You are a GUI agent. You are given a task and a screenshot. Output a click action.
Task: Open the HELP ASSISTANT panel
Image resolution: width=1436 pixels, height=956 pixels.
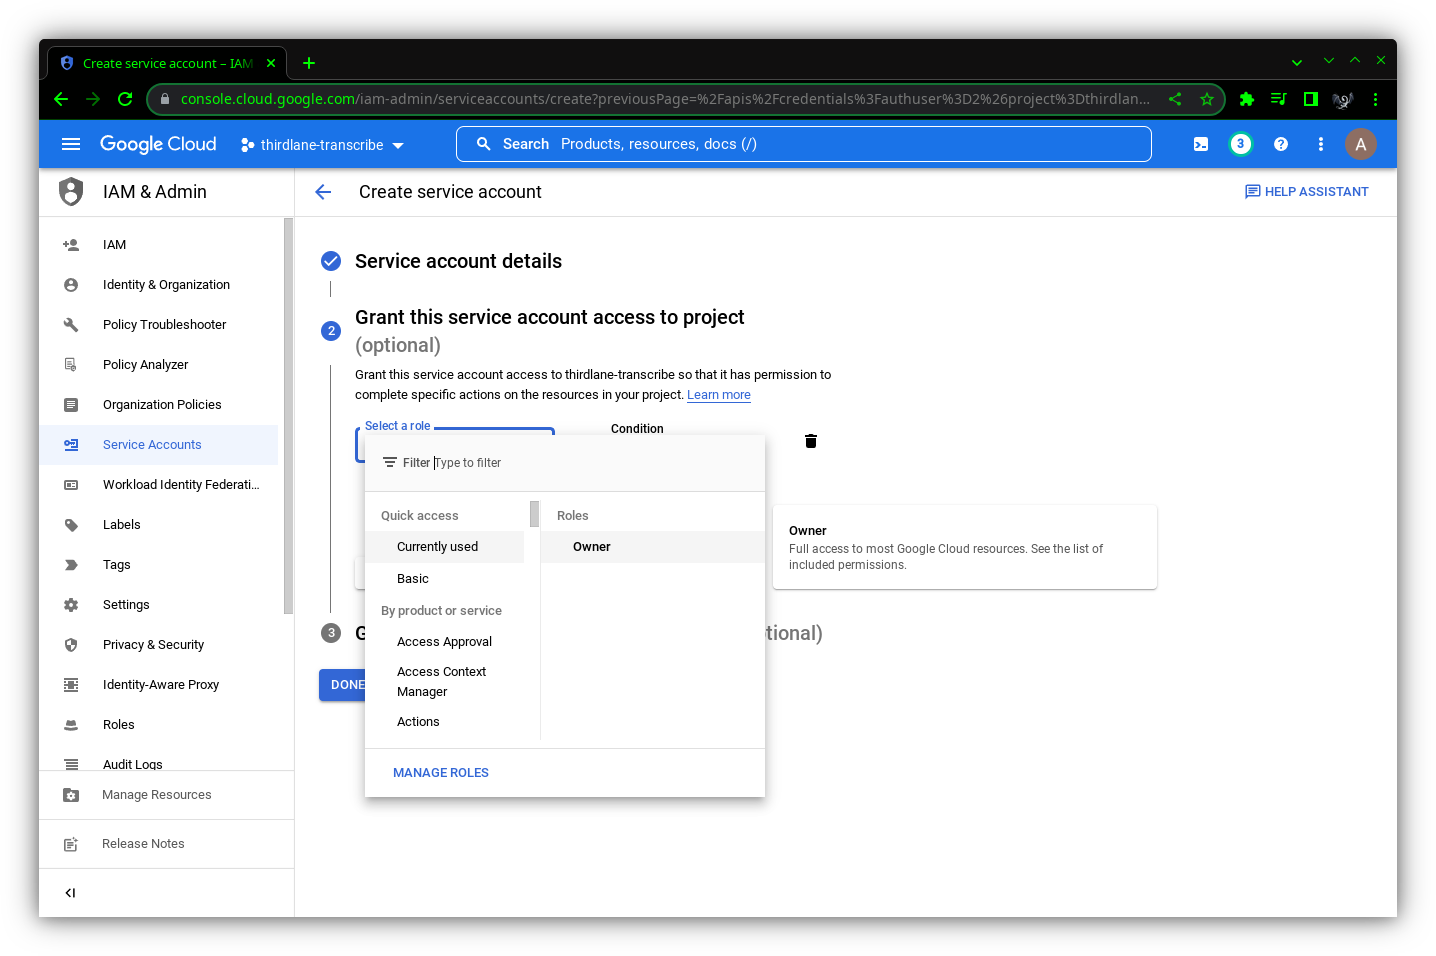point(1307,192)
